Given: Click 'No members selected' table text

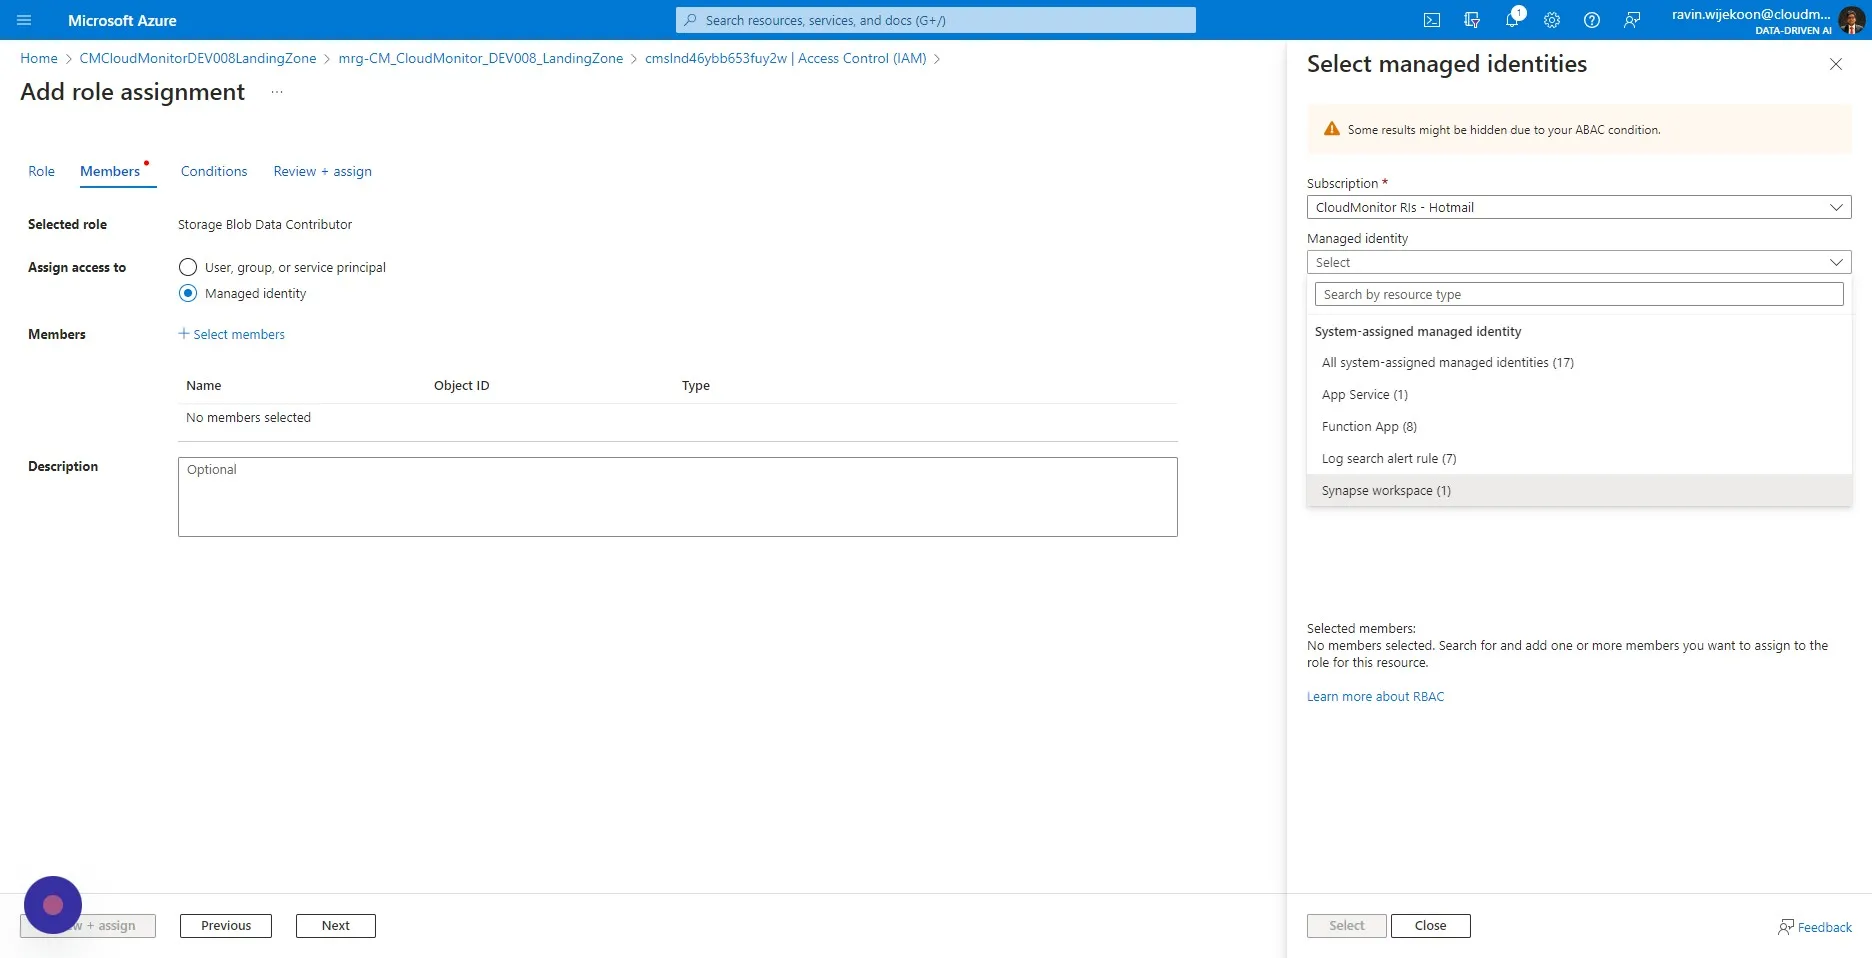Looking at the screenshot, I should tap(248, 417).
